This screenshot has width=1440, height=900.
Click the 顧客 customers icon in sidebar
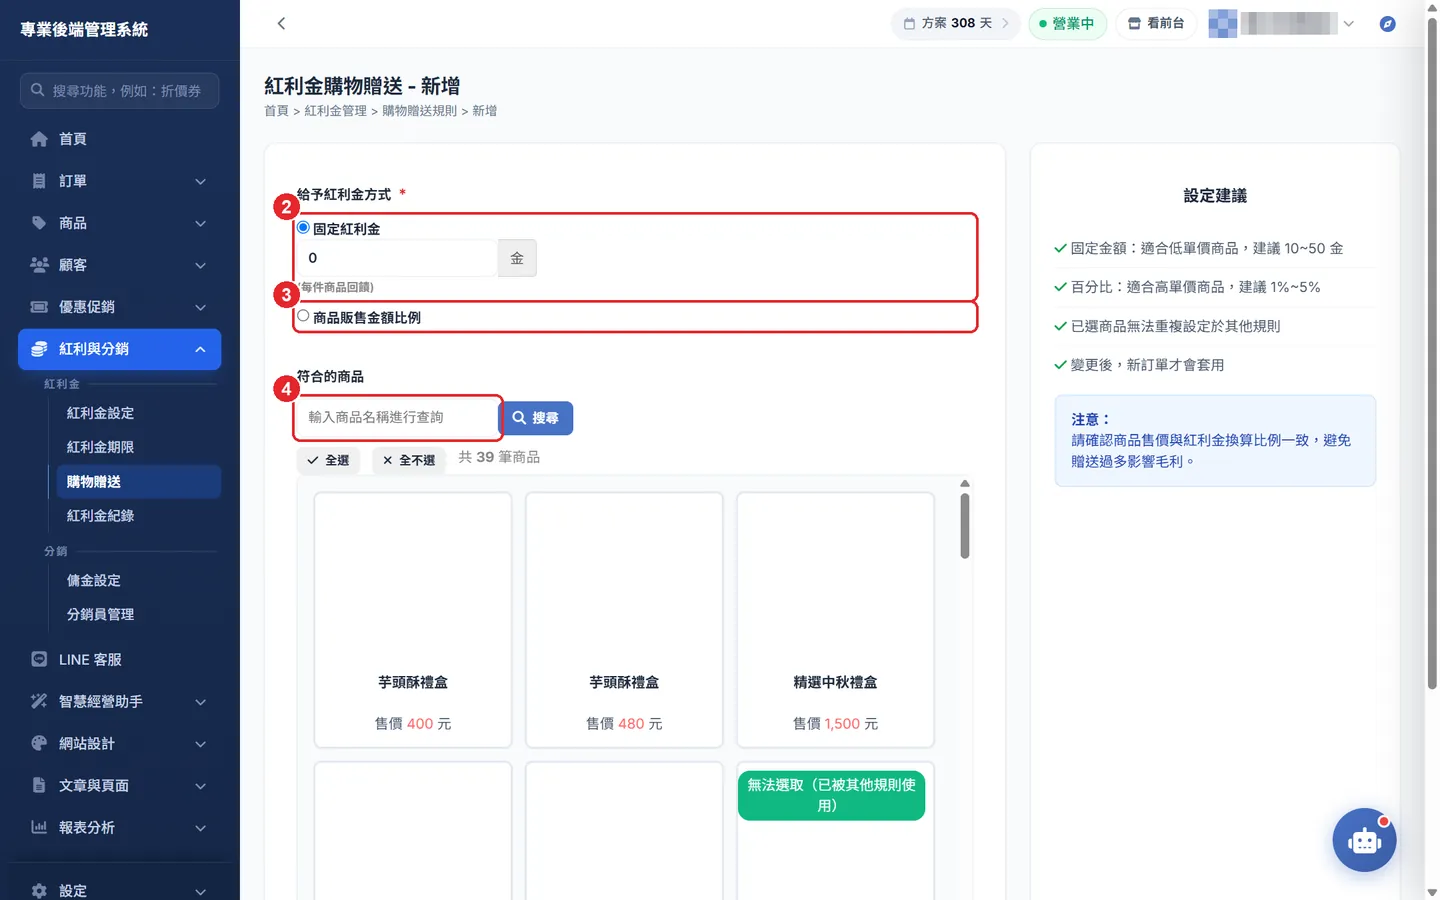tap(39, 265)
